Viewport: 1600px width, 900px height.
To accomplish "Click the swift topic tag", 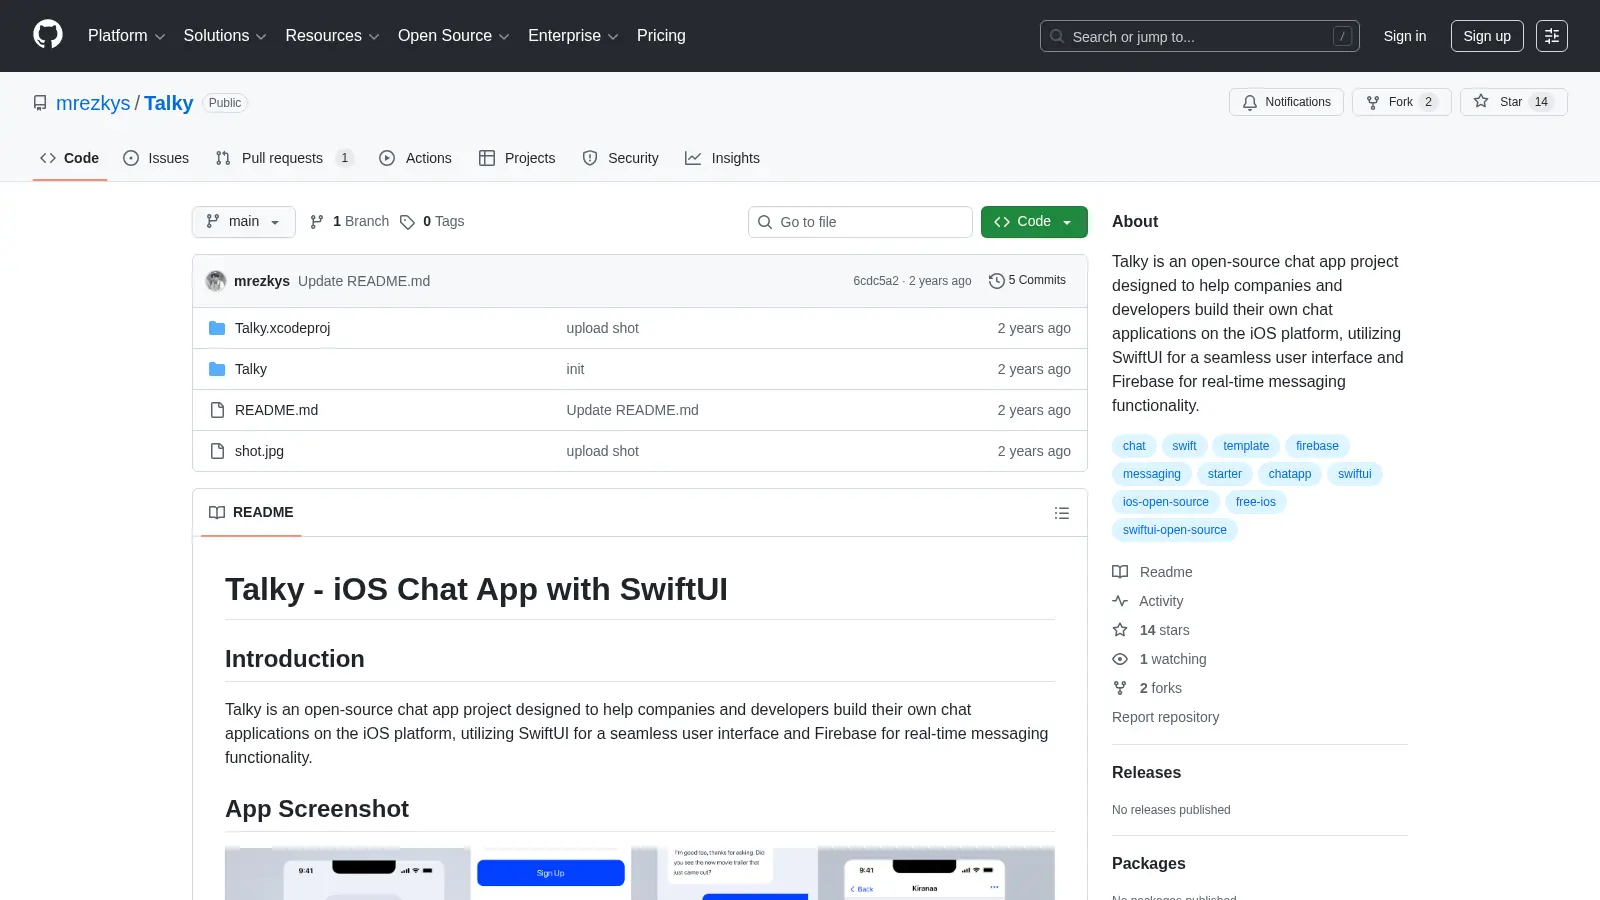I will click(1184, 446).
